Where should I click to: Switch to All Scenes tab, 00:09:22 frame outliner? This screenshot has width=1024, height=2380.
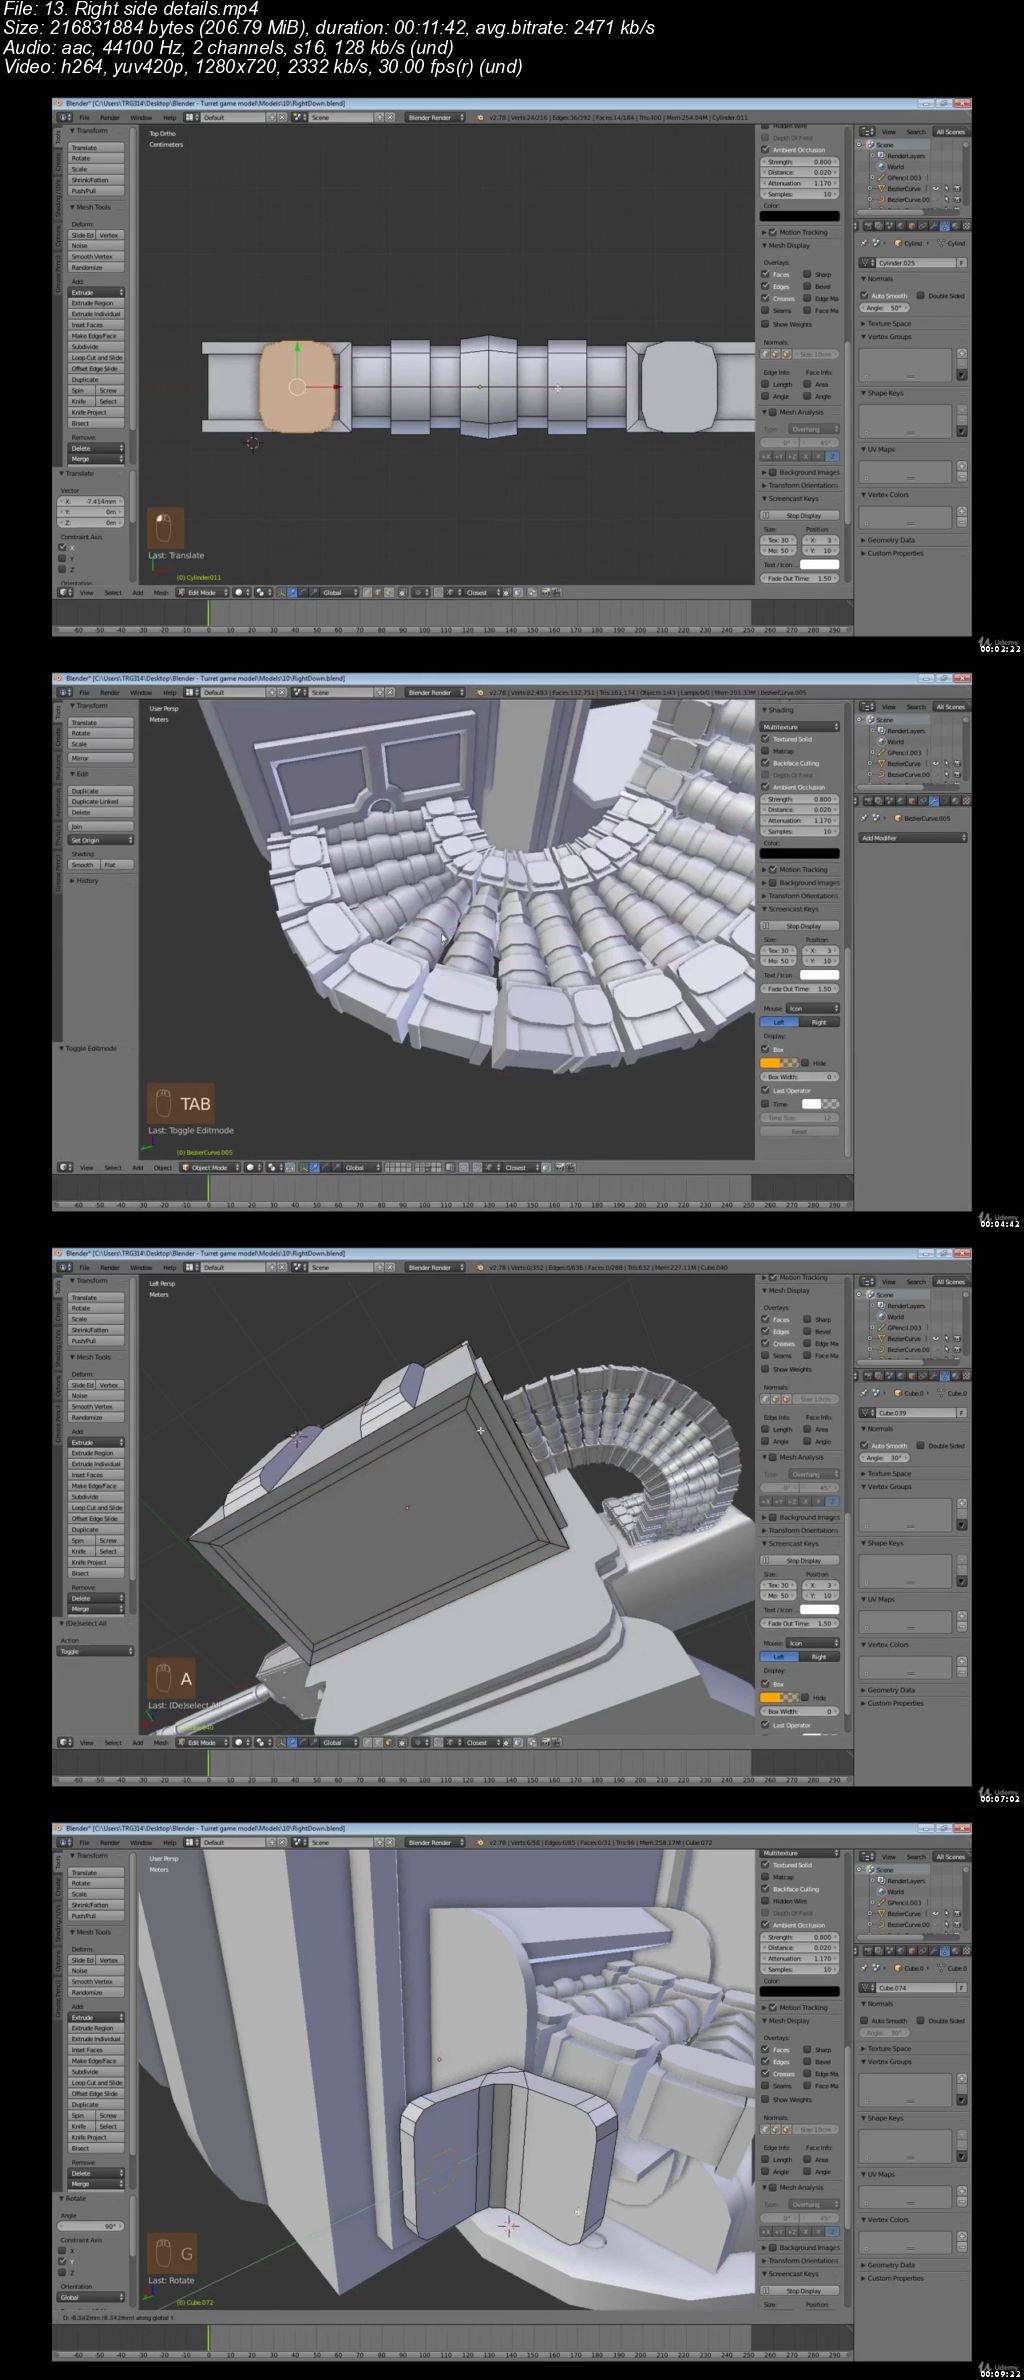point(950,1856)
